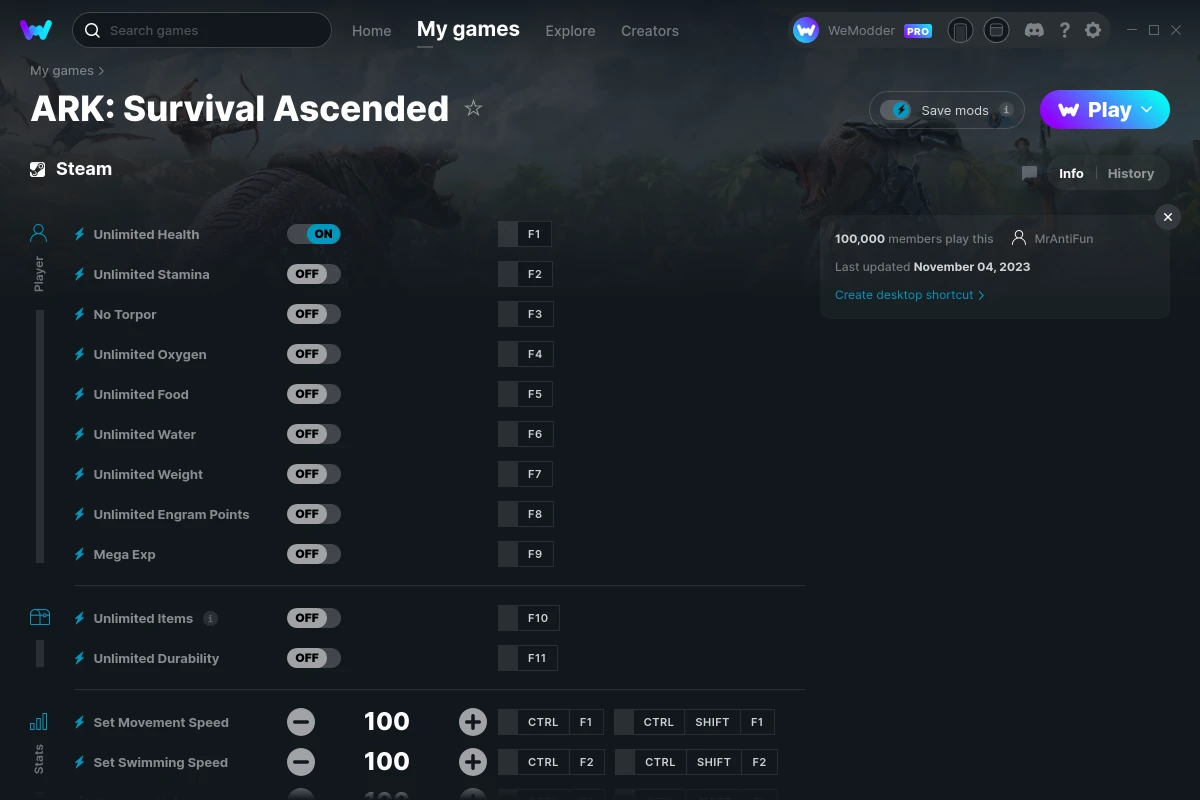This screenshot has width=1200, height=800.
Task: Close the info panel
Action: [1167, 217]
